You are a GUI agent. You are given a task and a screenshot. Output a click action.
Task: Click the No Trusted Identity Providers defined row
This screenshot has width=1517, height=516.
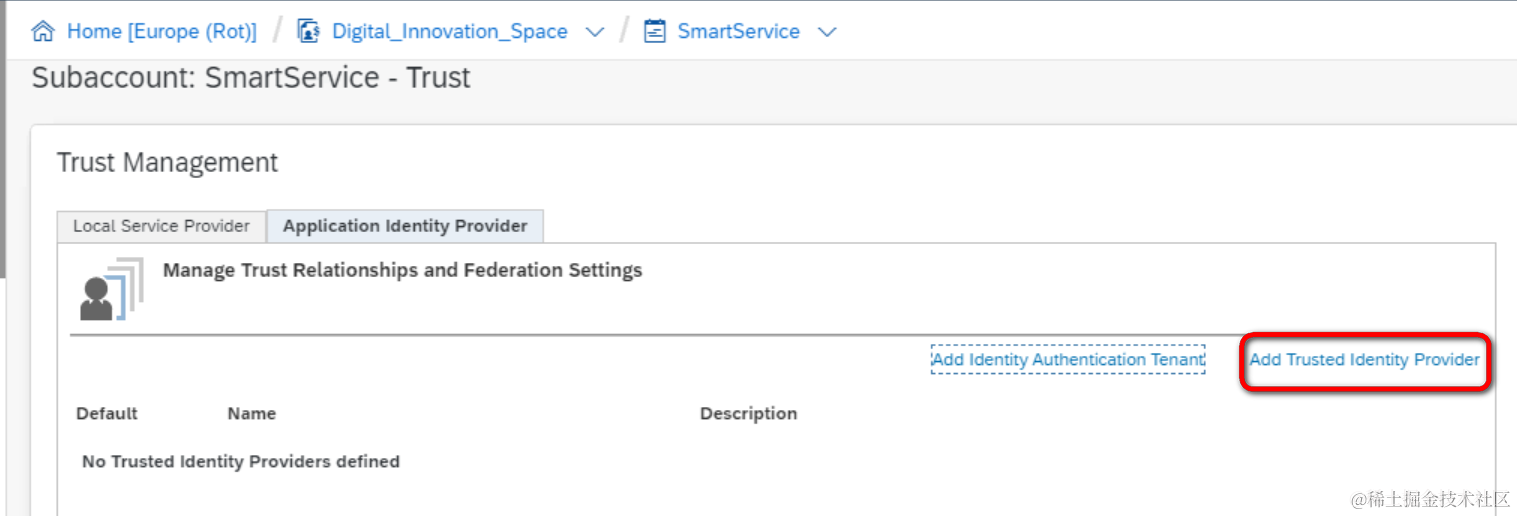pyautogui.click(x=241, y=461)
